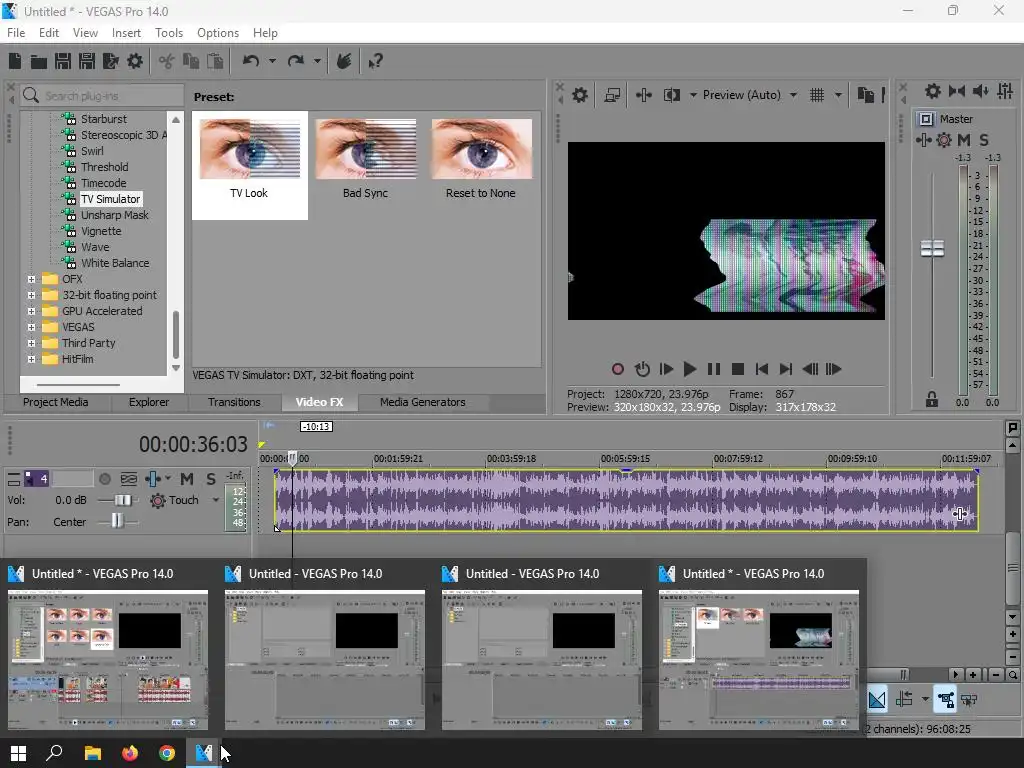The image size is (1024, 768).
Task: Open the Tools menu
Action: 168,33
